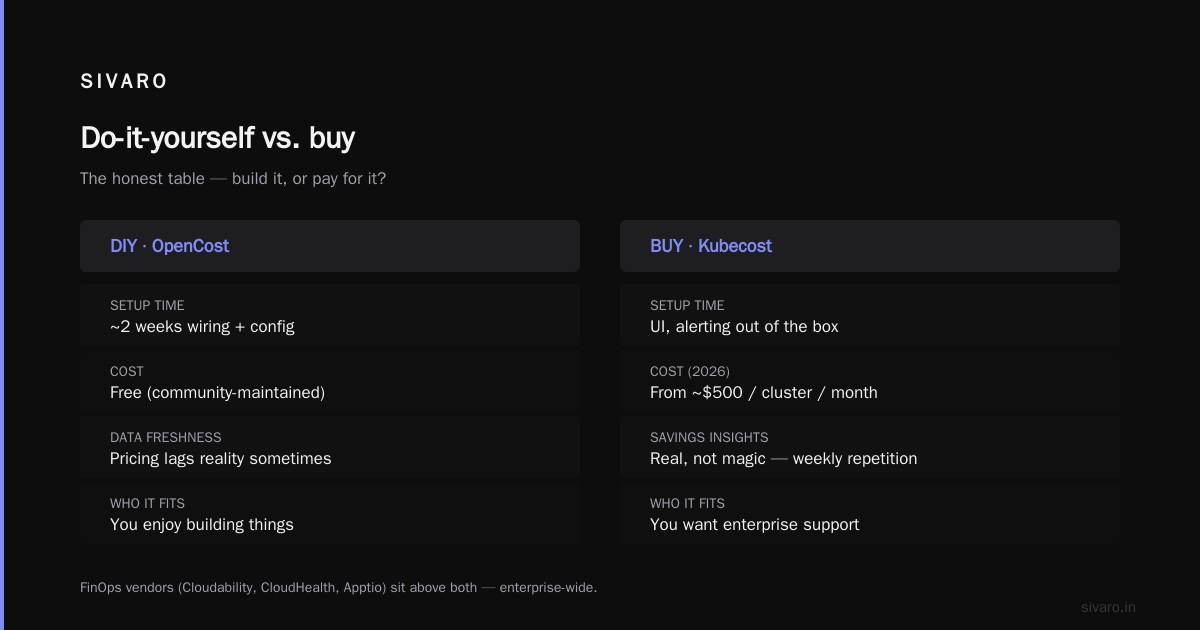1200x630 pixels.
Task: Click 'UI, alerting out of the box' cell
Action: pos(870,316)
